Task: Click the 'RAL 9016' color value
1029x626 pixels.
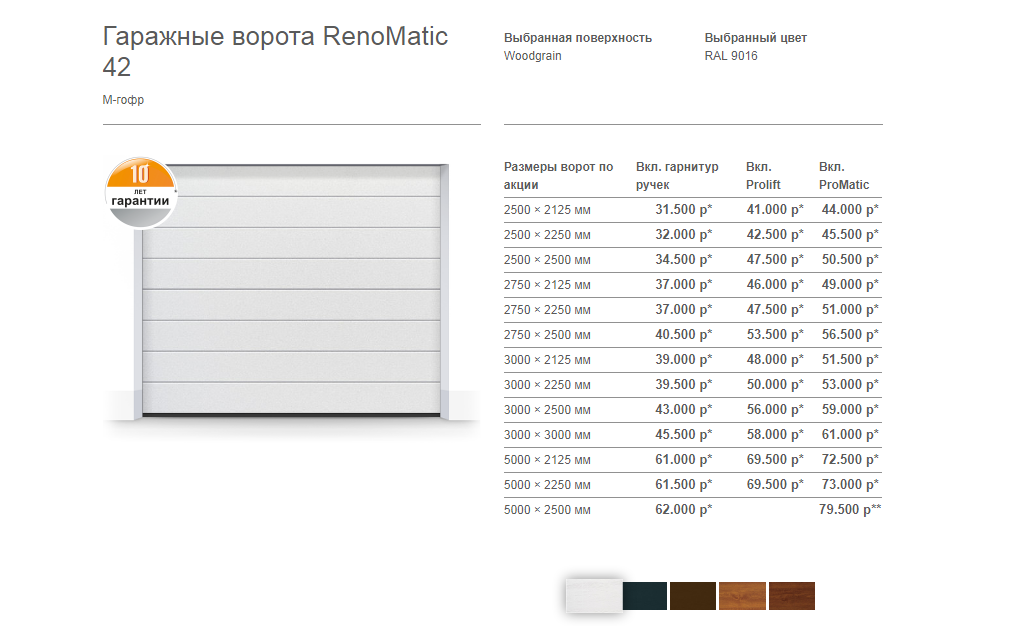Action: [x=730, y=56]
